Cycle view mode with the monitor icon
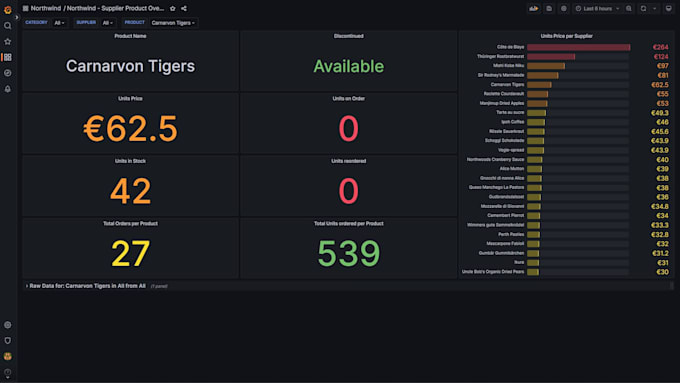Viewport: 680px width, 383px height. [x=668, y=8]
